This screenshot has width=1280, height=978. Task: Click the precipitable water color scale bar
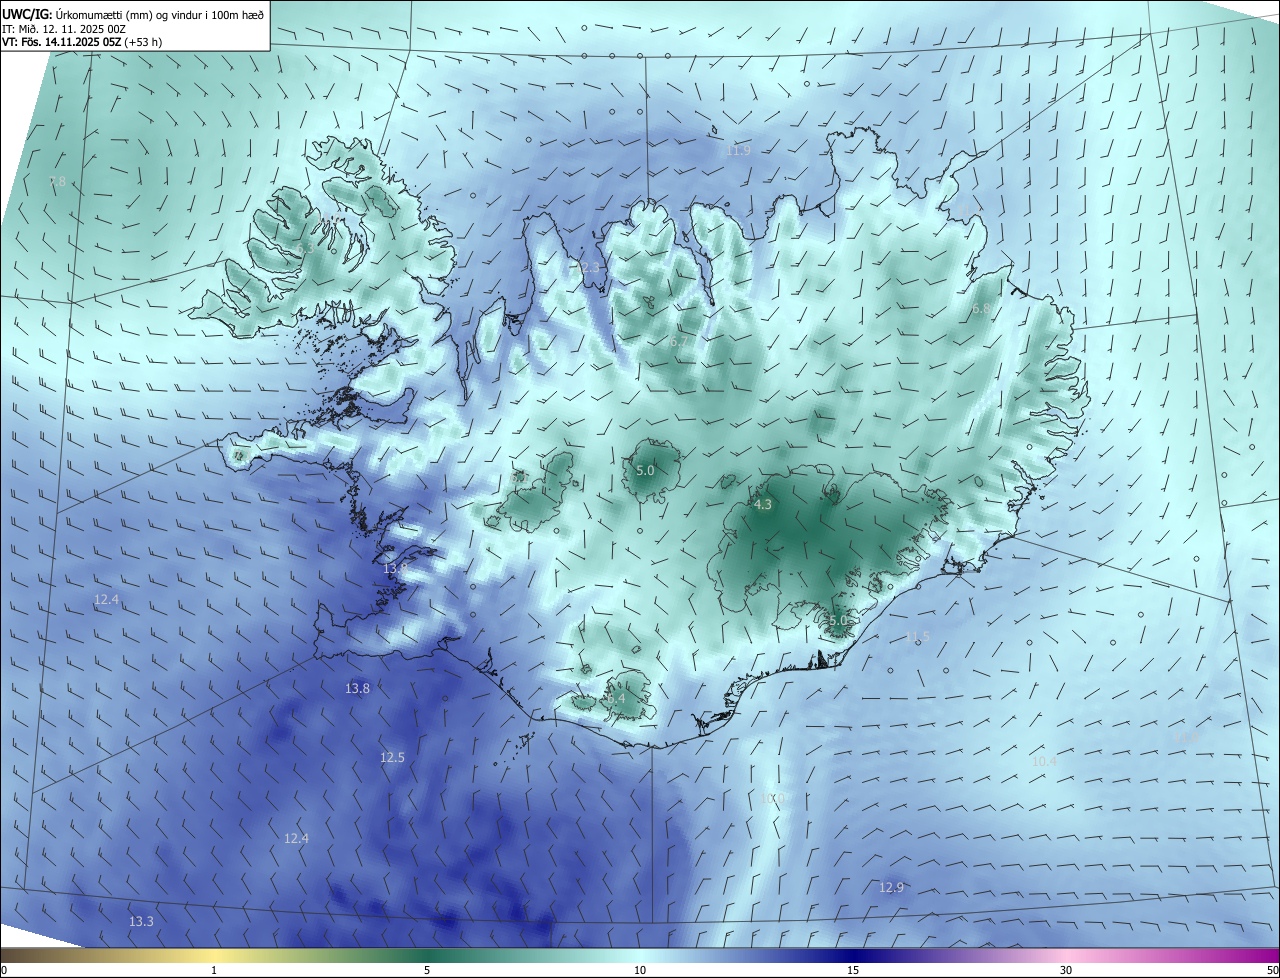coord(640,955)
